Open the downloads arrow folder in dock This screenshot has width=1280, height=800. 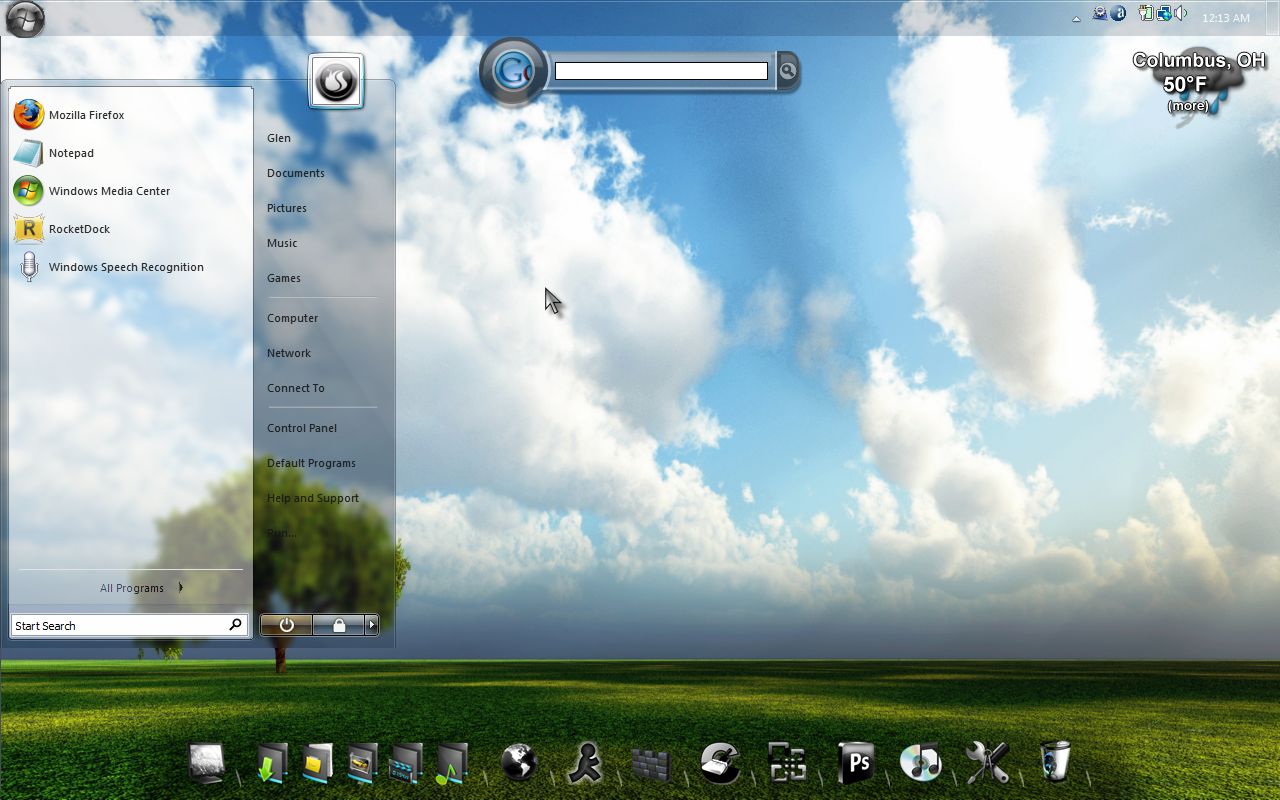tap(272, 764)
